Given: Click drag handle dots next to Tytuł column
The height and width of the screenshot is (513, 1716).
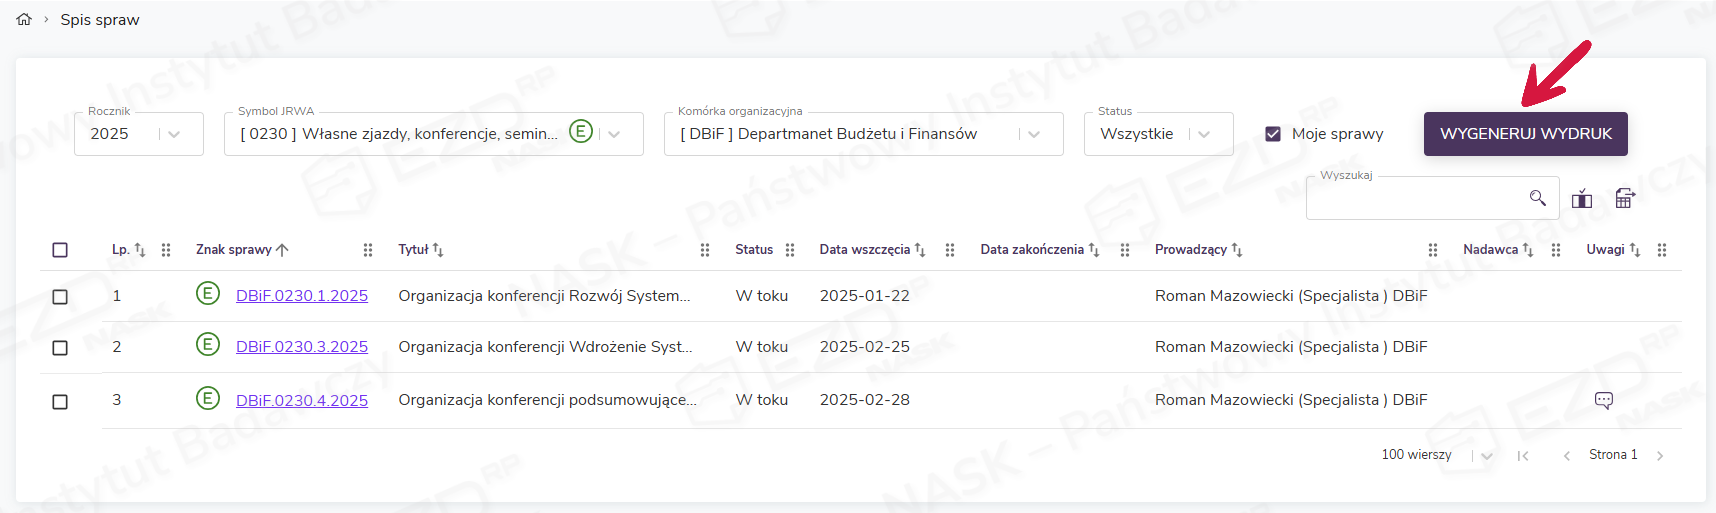Looking at the screenshot, I should (x=704, y=250).
